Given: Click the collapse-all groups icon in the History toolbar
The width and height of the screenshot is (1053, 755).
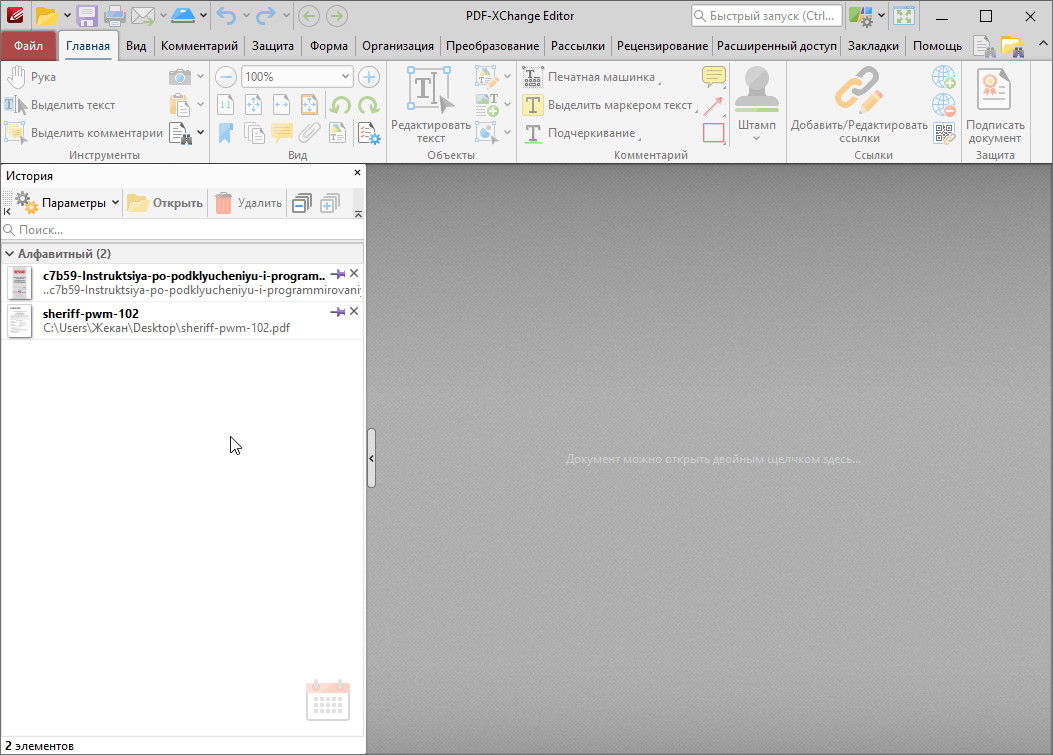Looking at the screenshot, I should 302,202.
